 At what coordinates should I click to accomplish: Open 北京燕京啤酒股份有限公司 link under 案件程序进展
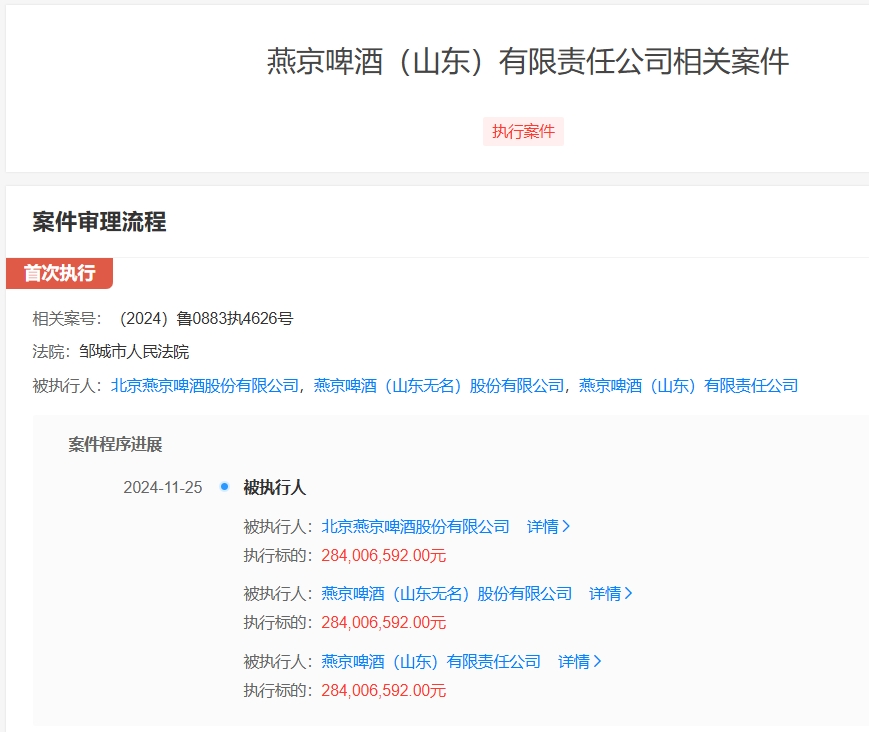click(415, 526)
